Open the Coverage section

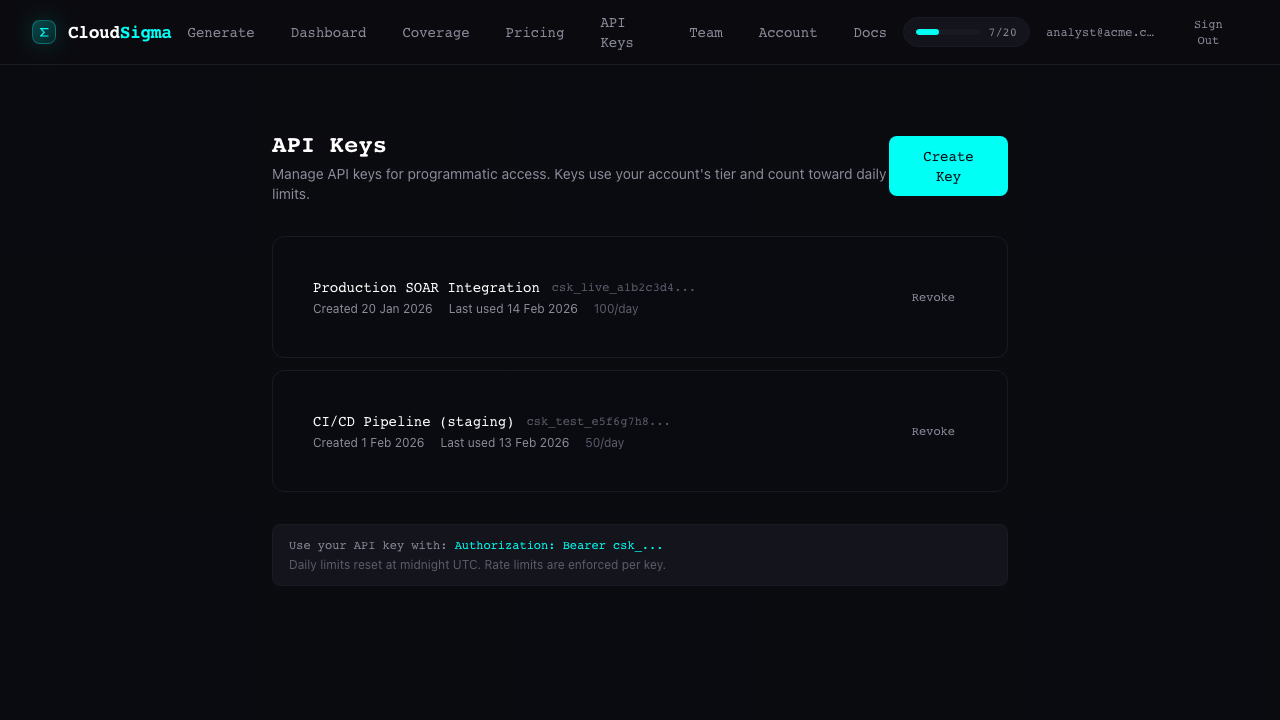pos(436,32)
